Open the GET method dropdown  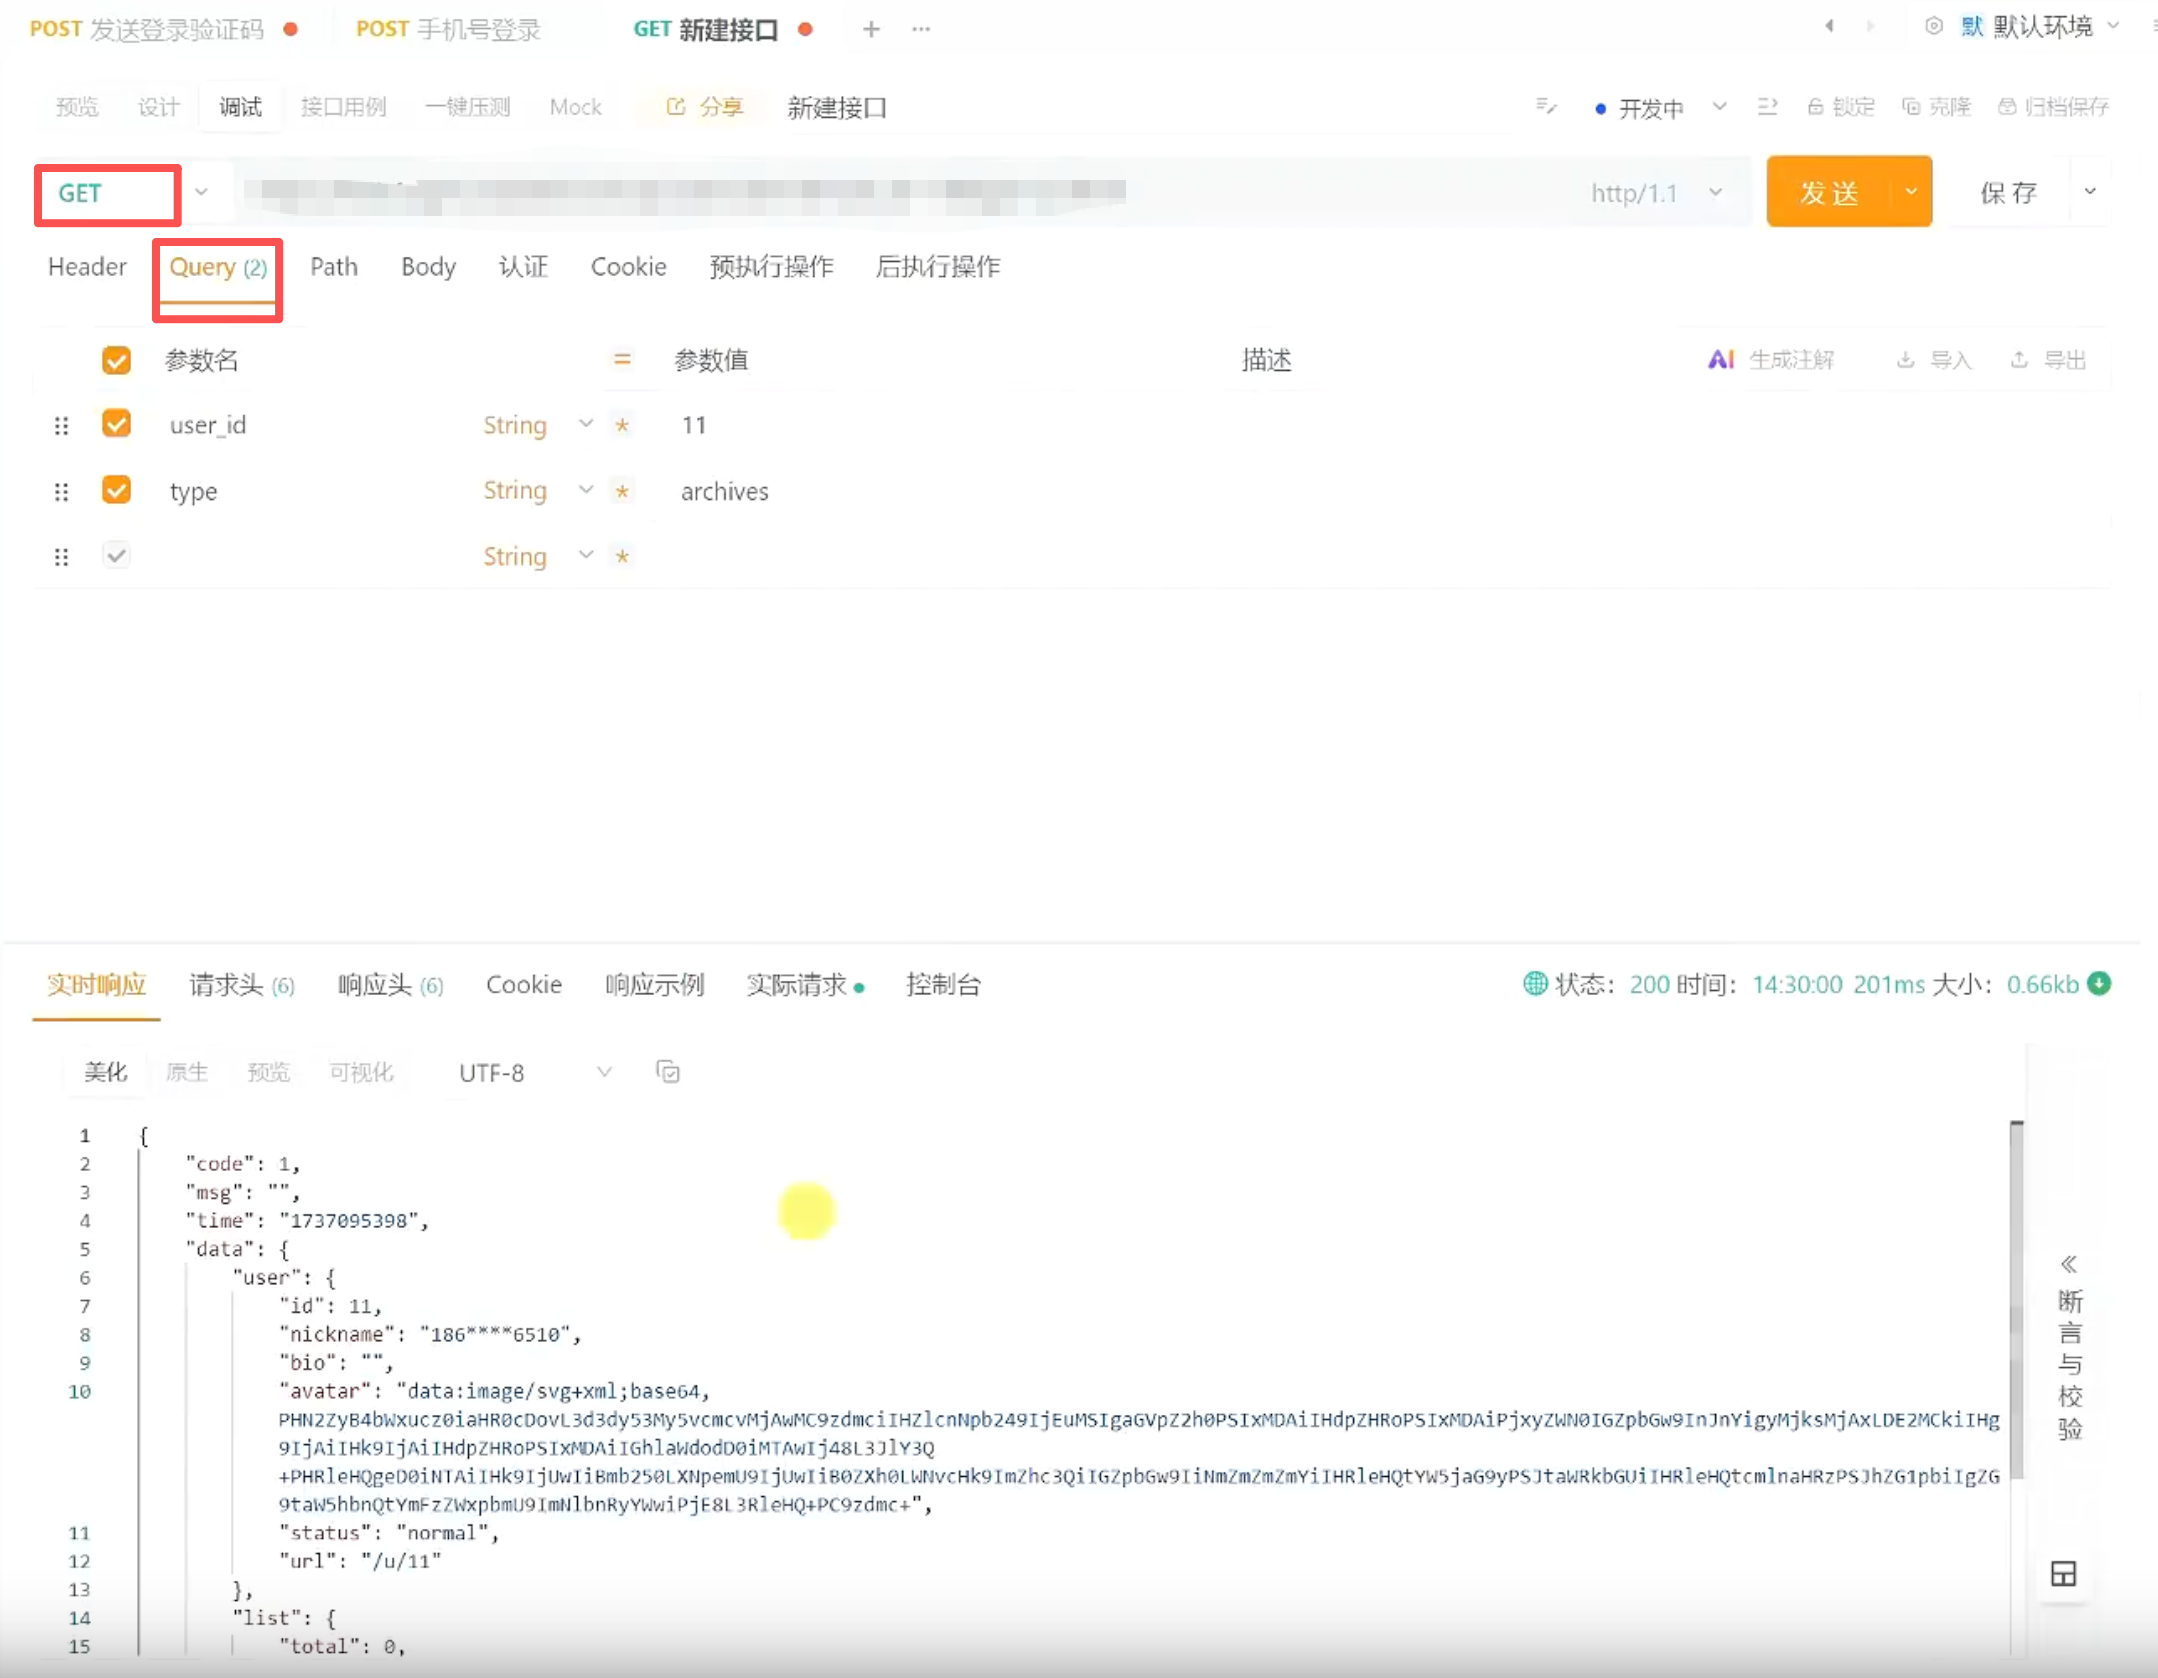[201, 192]
